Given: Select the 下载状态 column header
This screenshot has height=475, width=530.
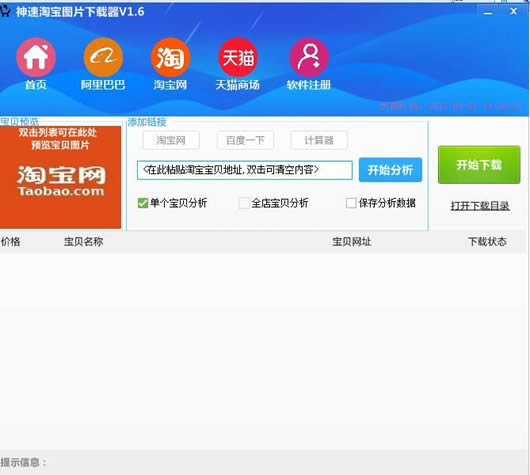Looking at the screenshot, I should point(487,241).
